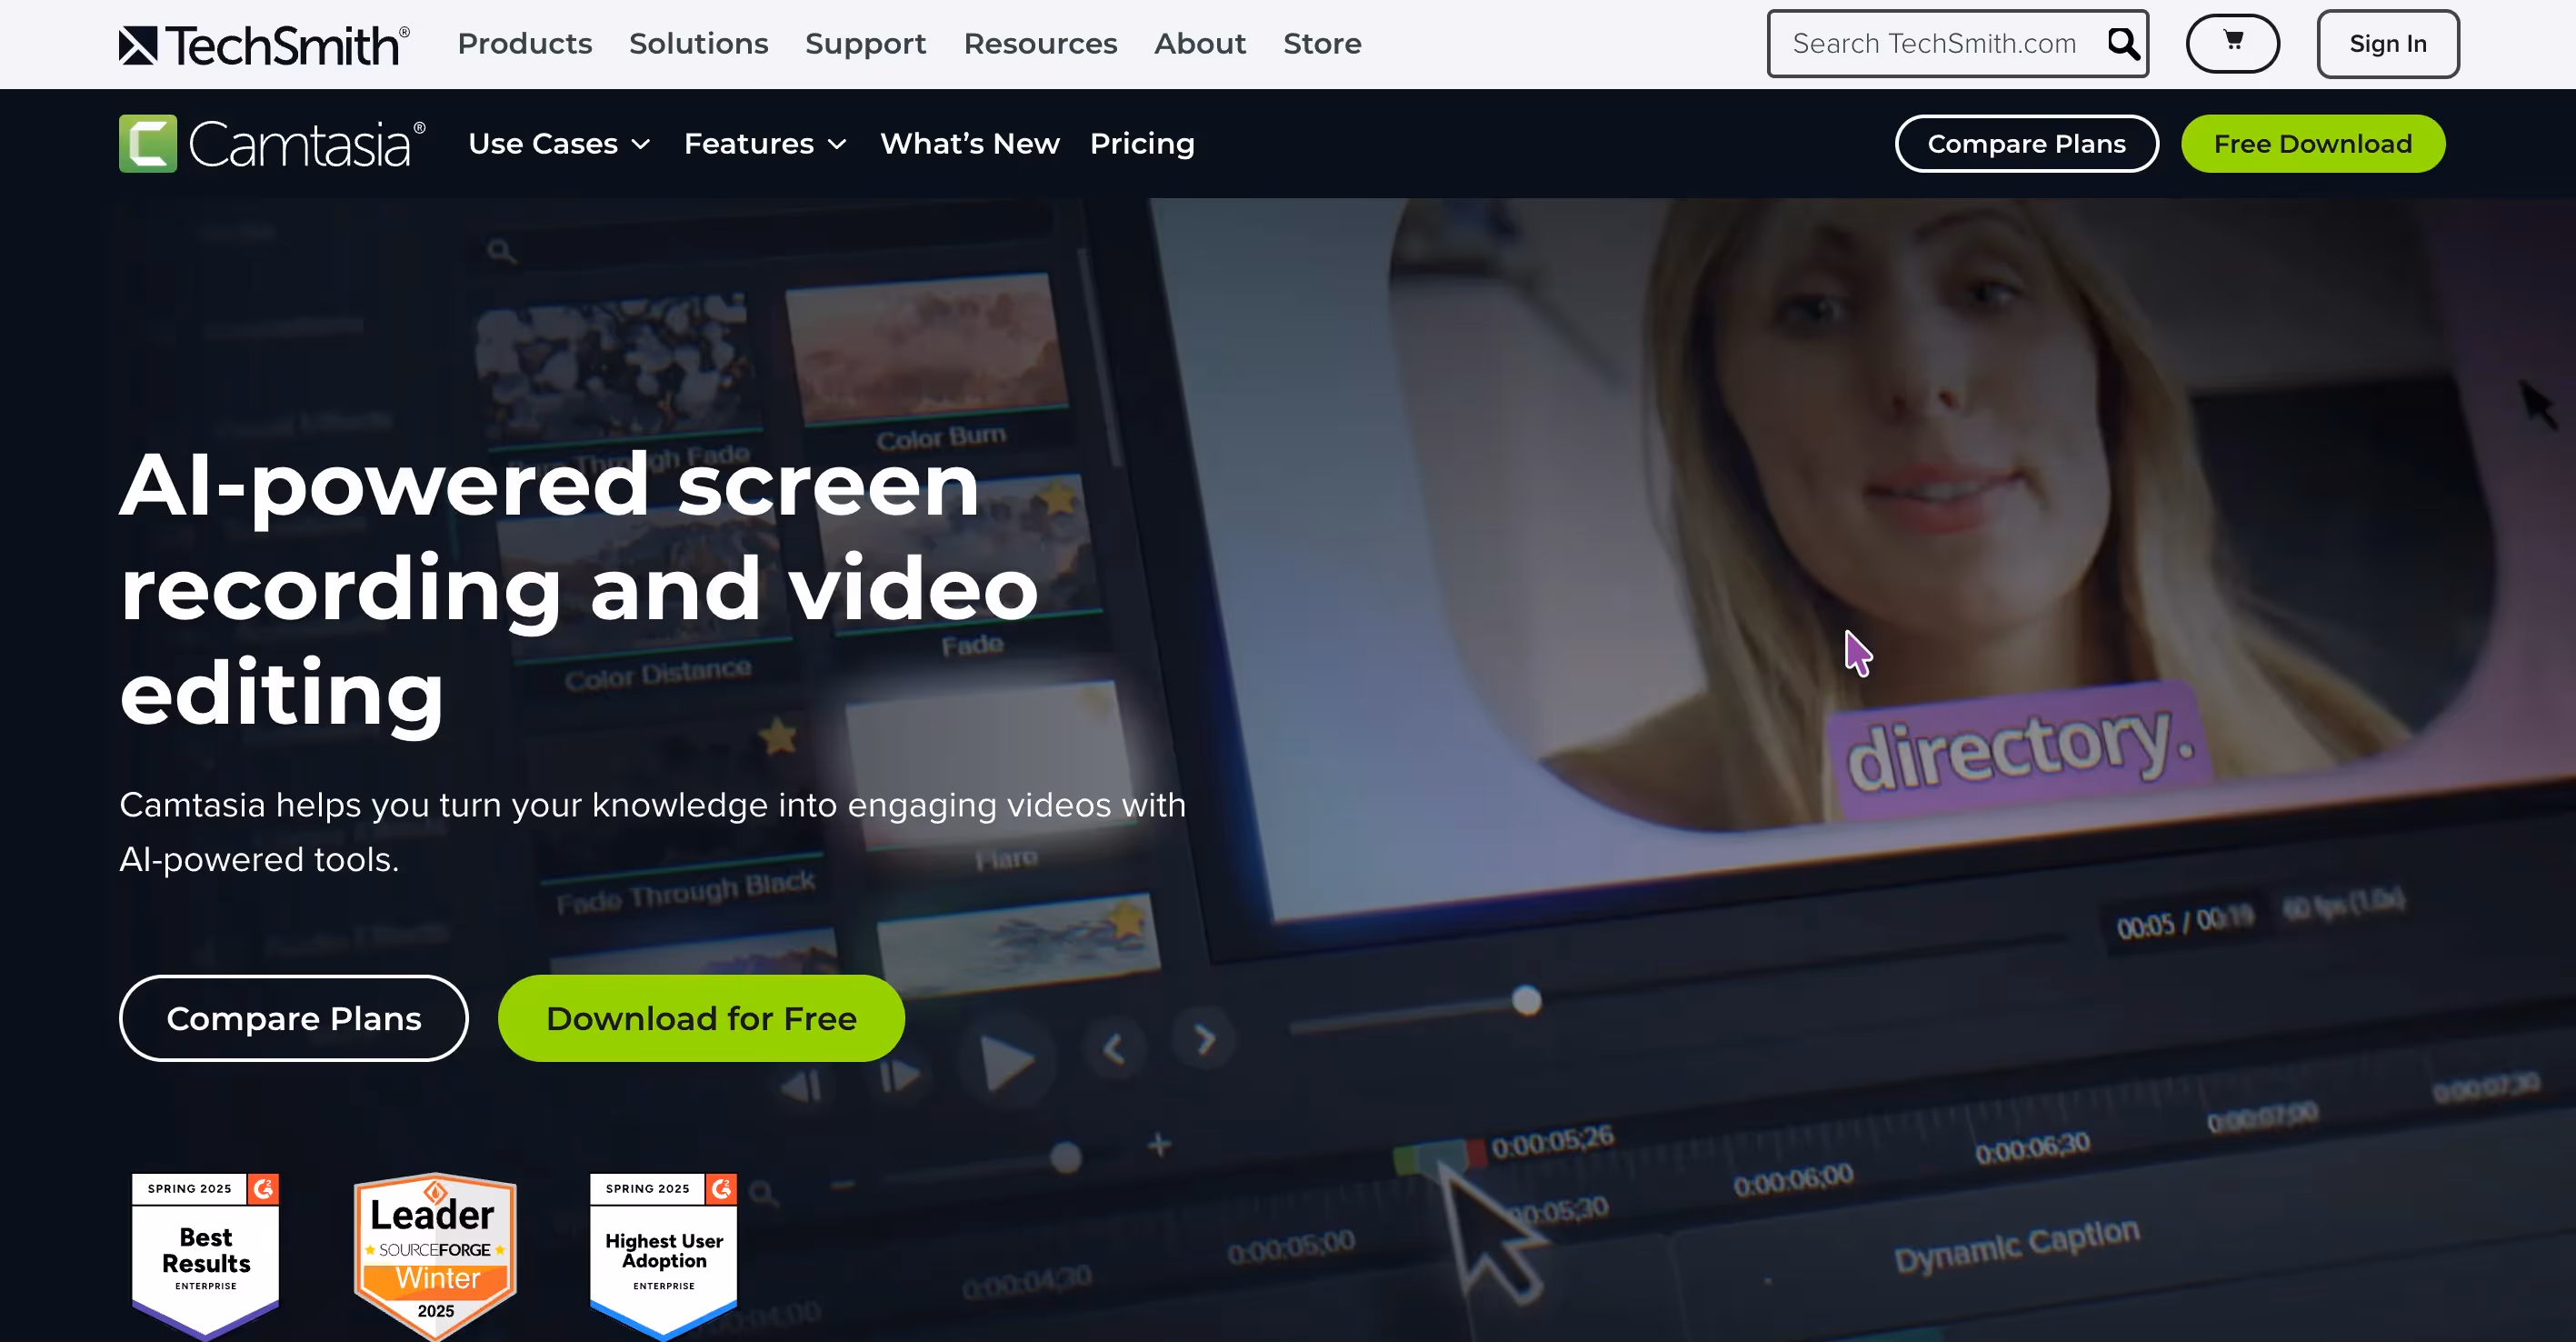
Task: Go to the Support menu item
Action: pyautogui.click(x=865, y=44)
